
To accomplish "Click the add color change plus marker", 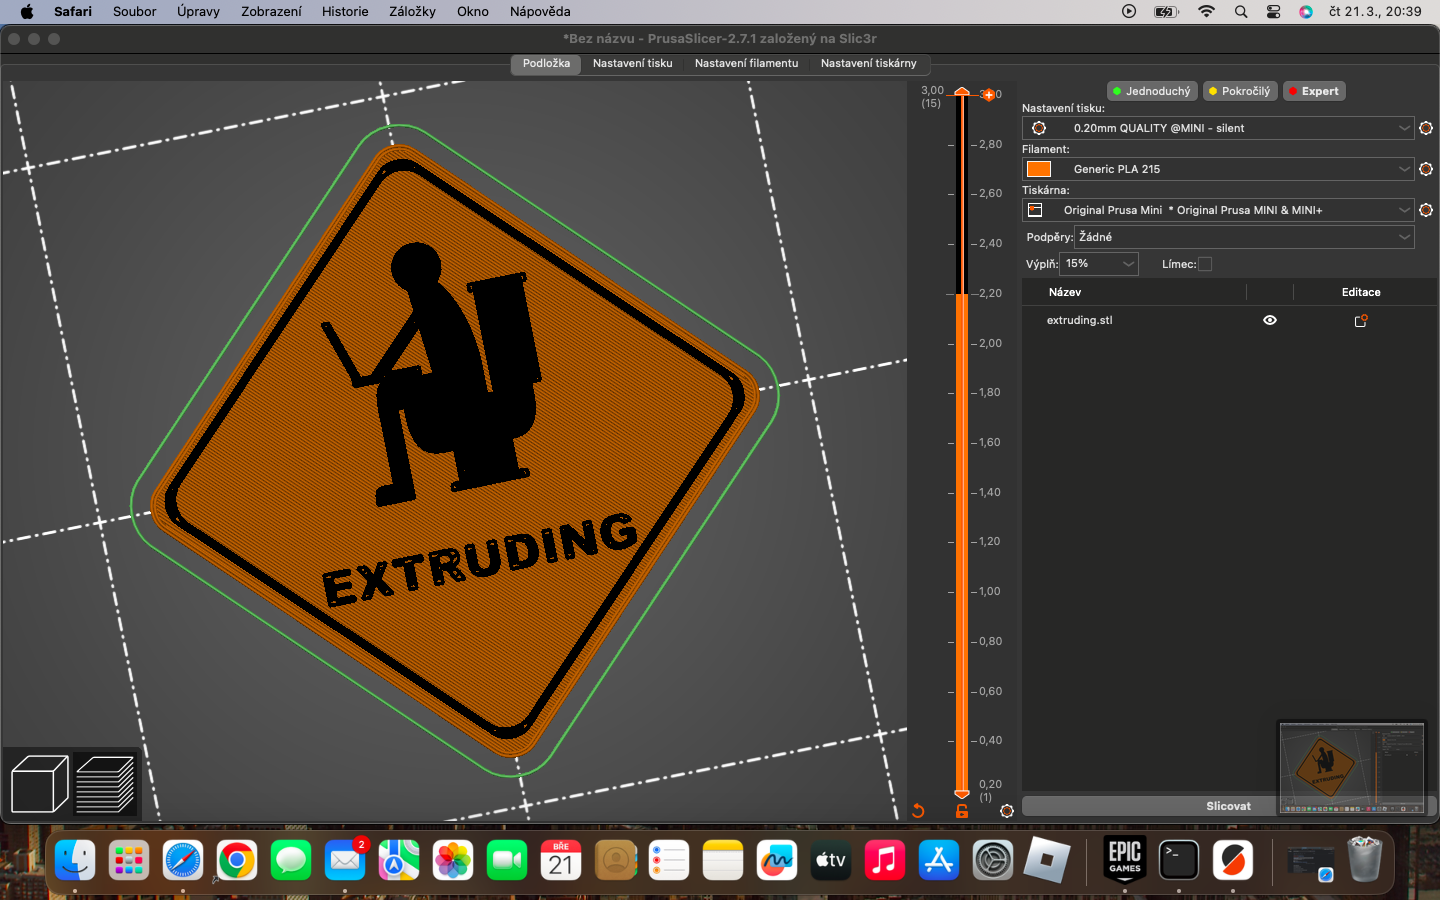I will pyautogui.click(x=988, y=95).
